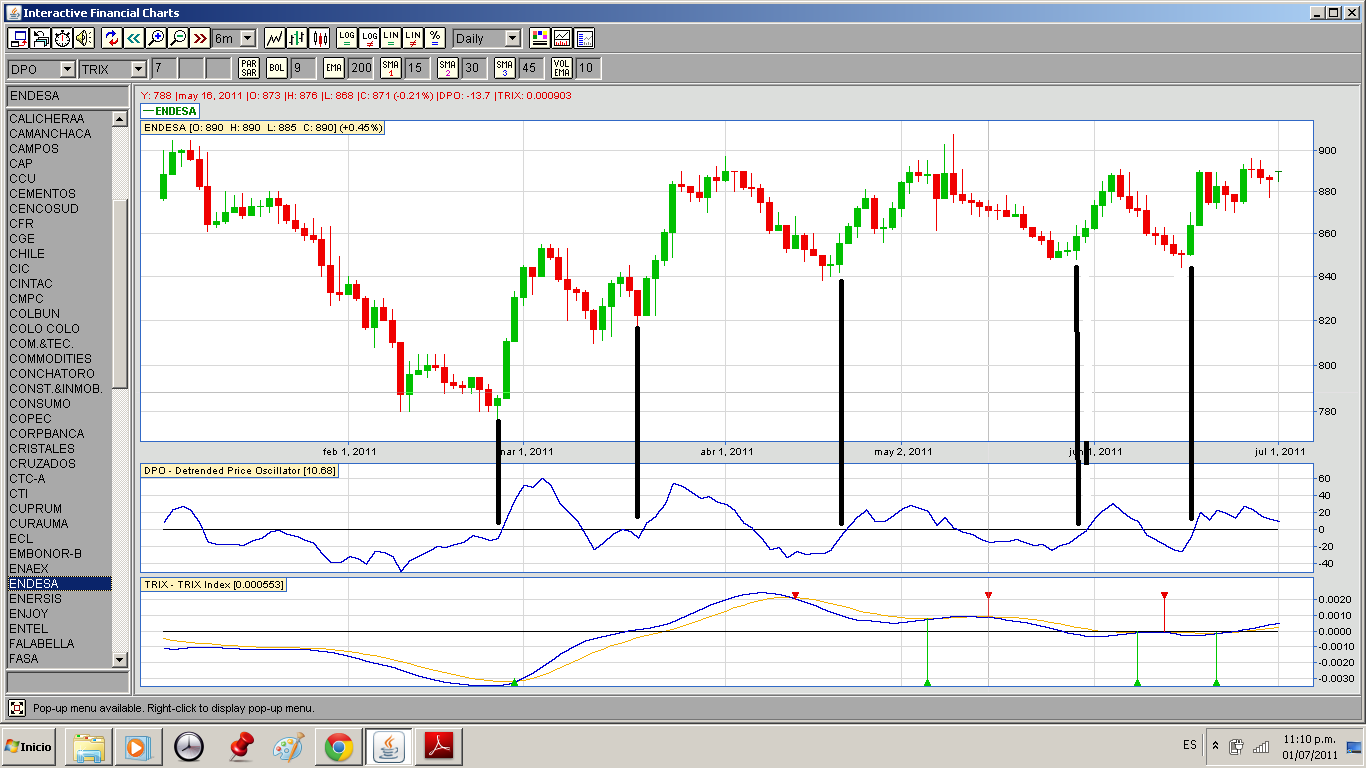
Task: Click the VOL EMA field showing 10
Action: [588, 68]
